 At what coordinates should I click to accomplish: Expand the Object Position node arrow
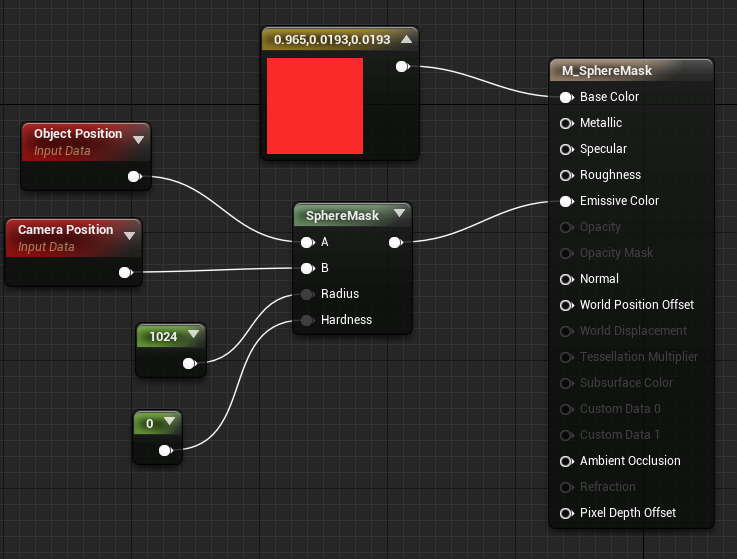click(138, 140)
